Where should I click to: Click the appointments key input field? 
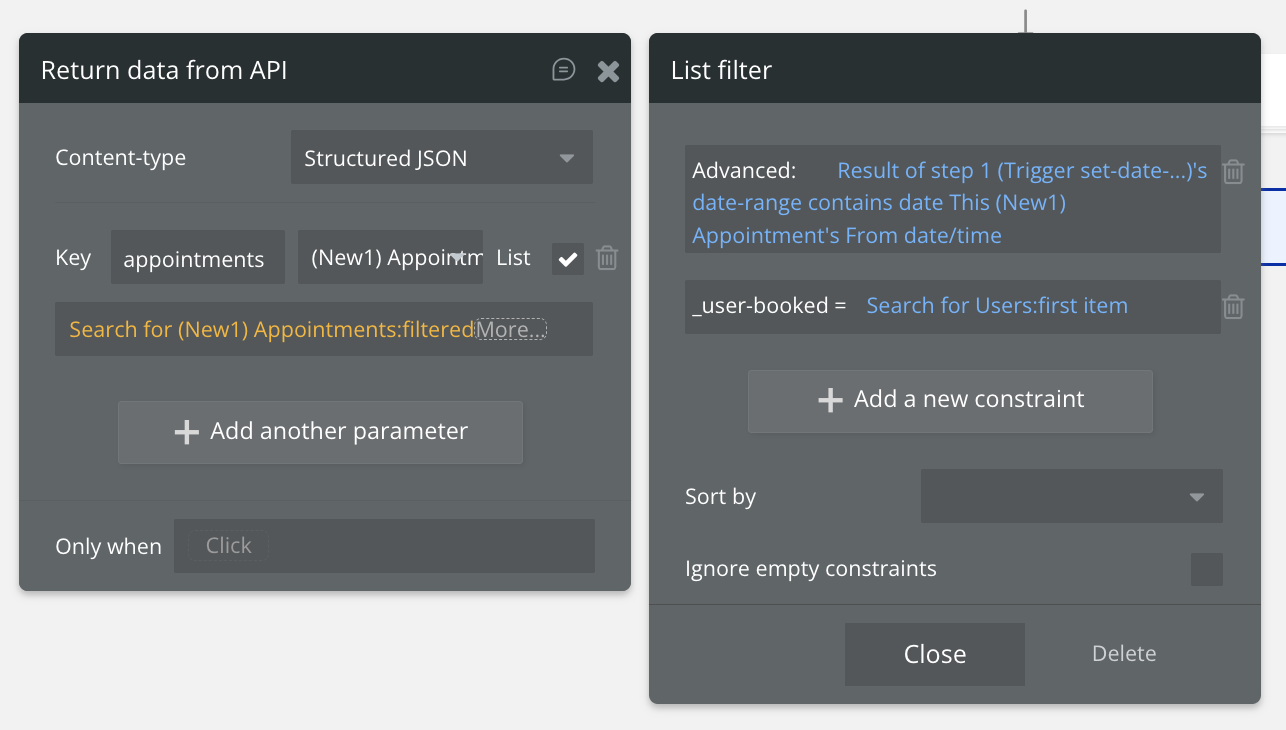pyautogui.click(x=197, y=259)
